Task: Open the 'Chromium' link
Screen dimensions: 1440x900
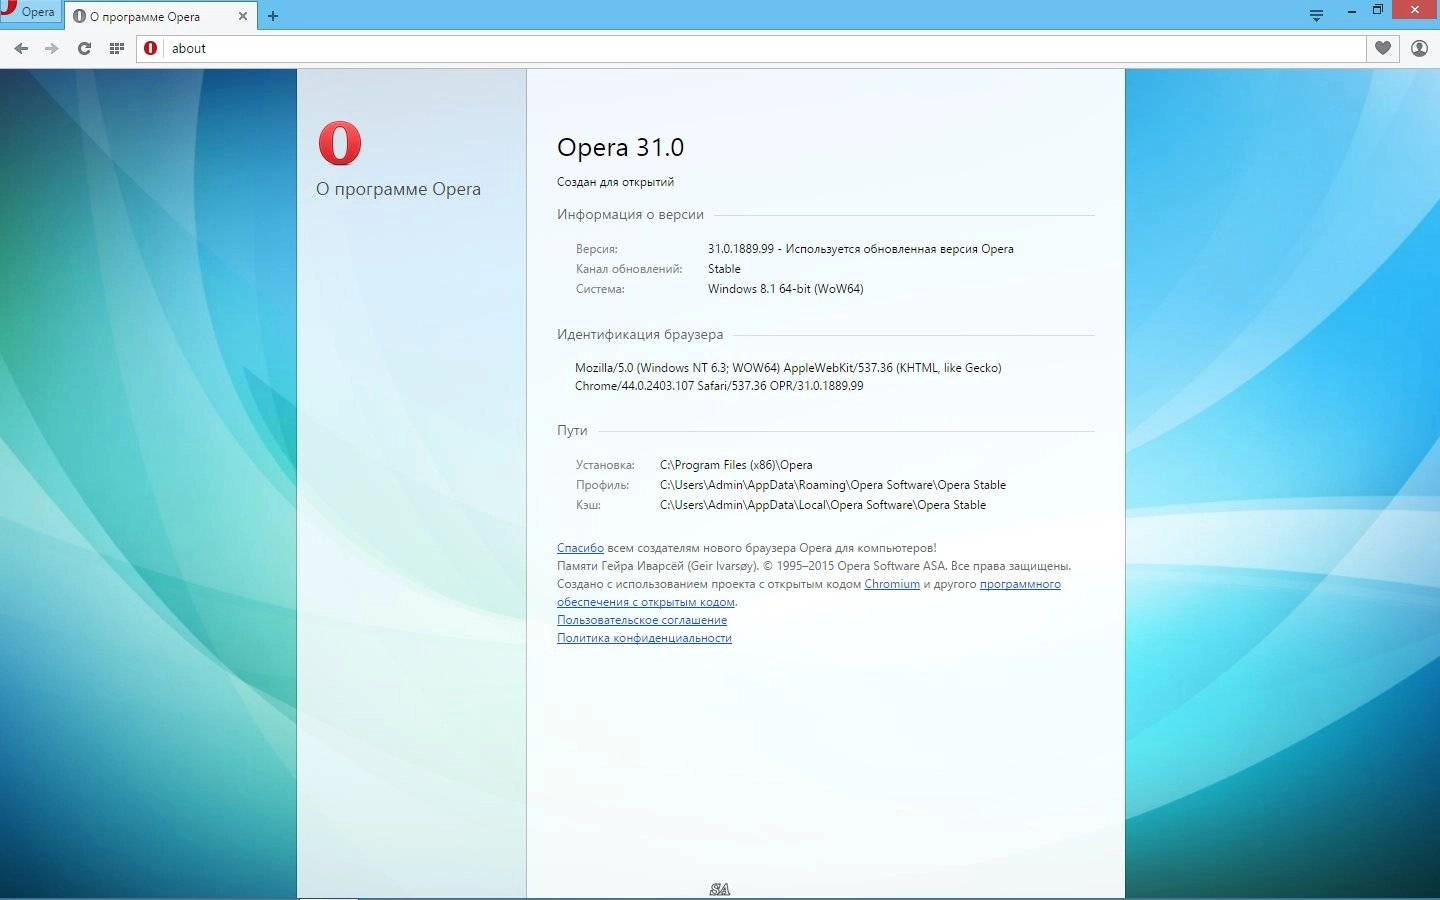Action: (892, 584)
